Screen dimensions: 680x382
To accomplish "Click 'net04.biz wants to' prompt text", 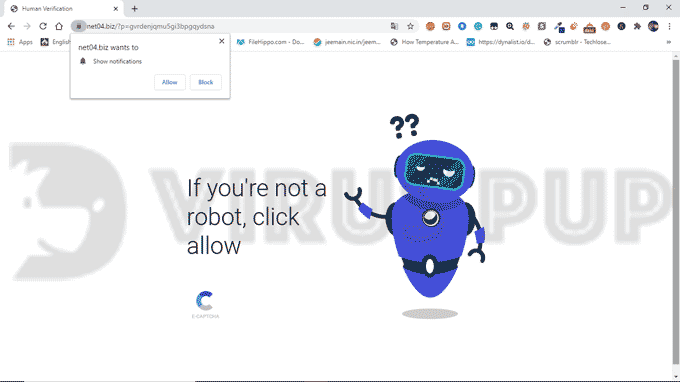I will click(108, 48).
